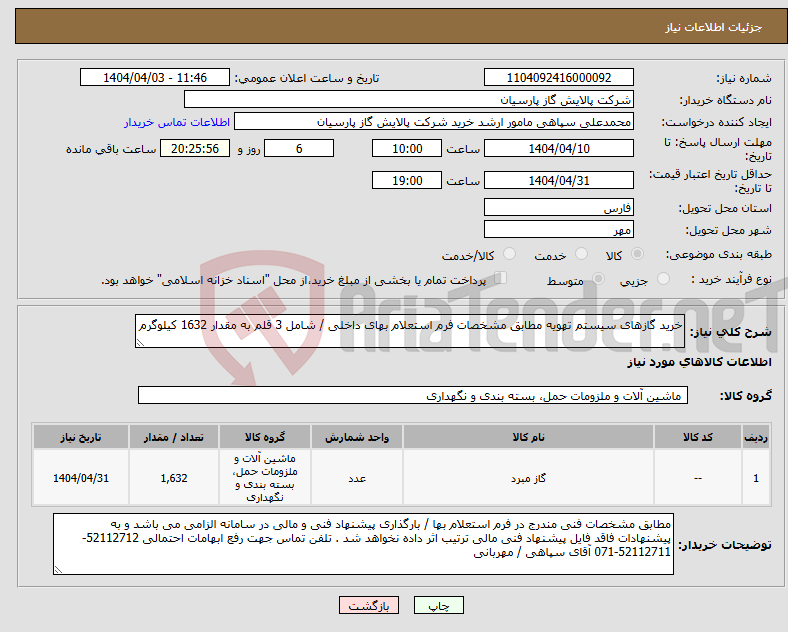Click the section title اطلاعات کالاهای مورد نیاز
Image resolution: width=788 pixels, height=632 pixels.
(699, 362)
